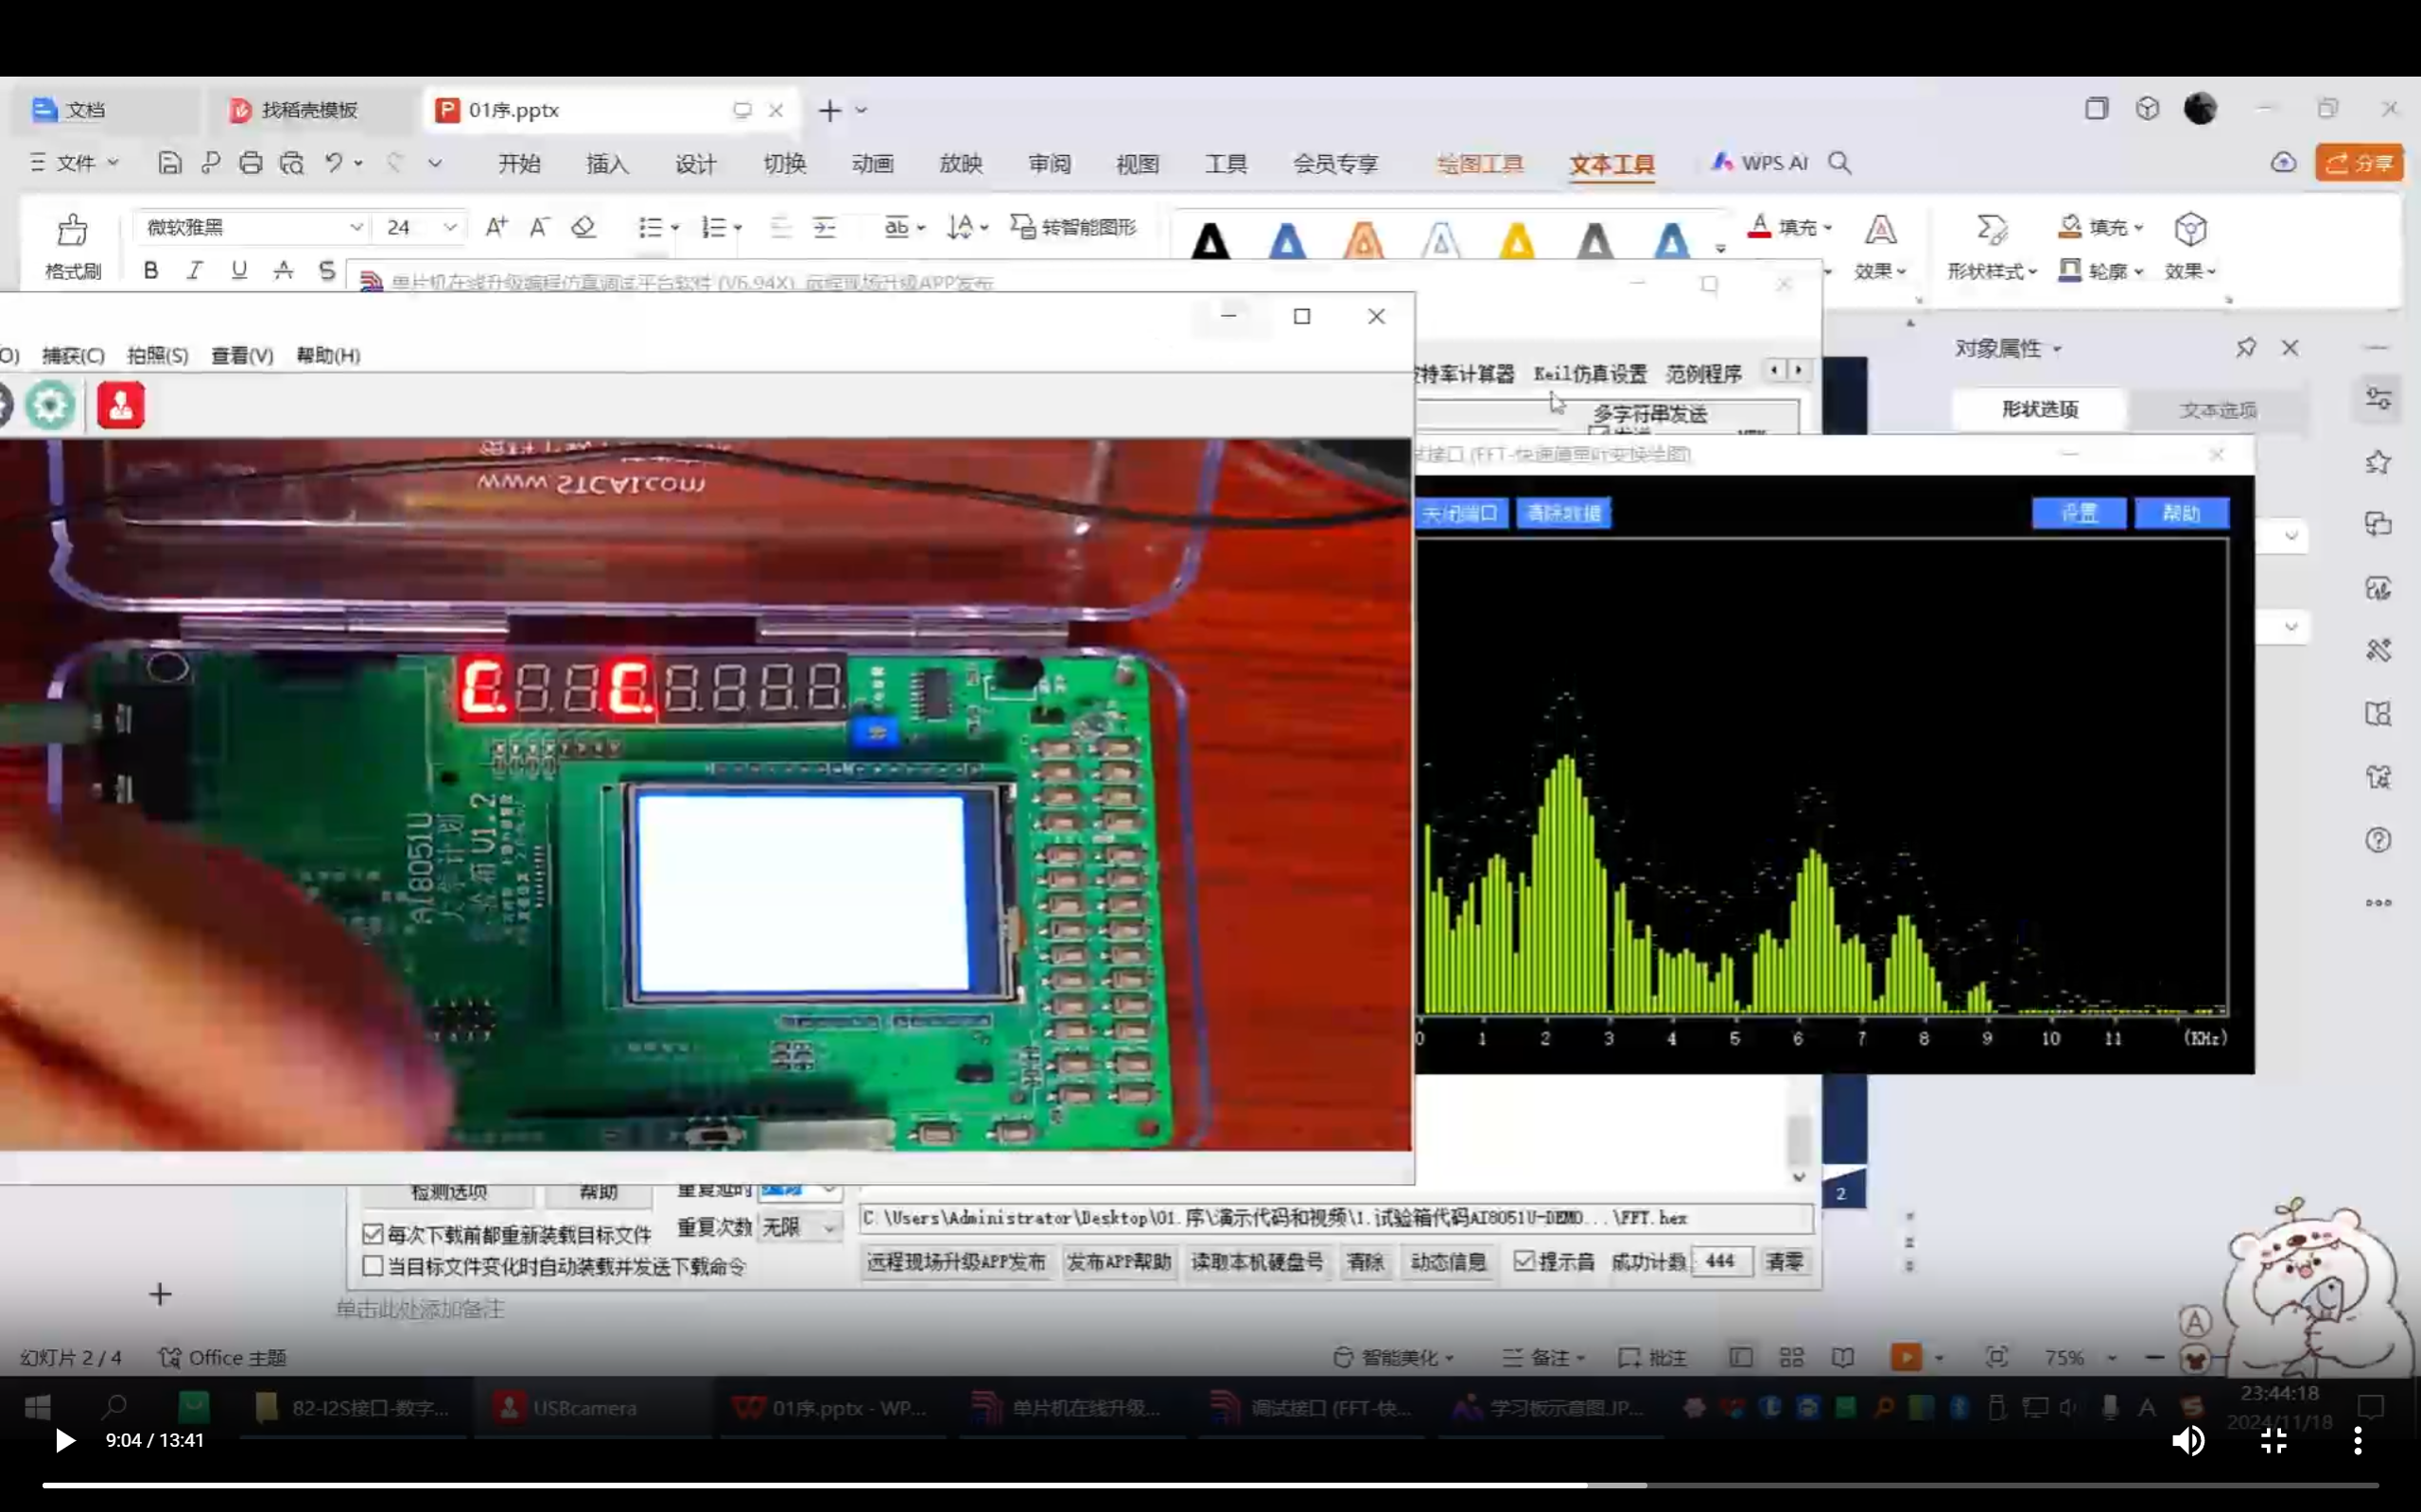Switch to slide sorter grid view icon
2421x1512 pixels.
(x=1792, y=1357)
